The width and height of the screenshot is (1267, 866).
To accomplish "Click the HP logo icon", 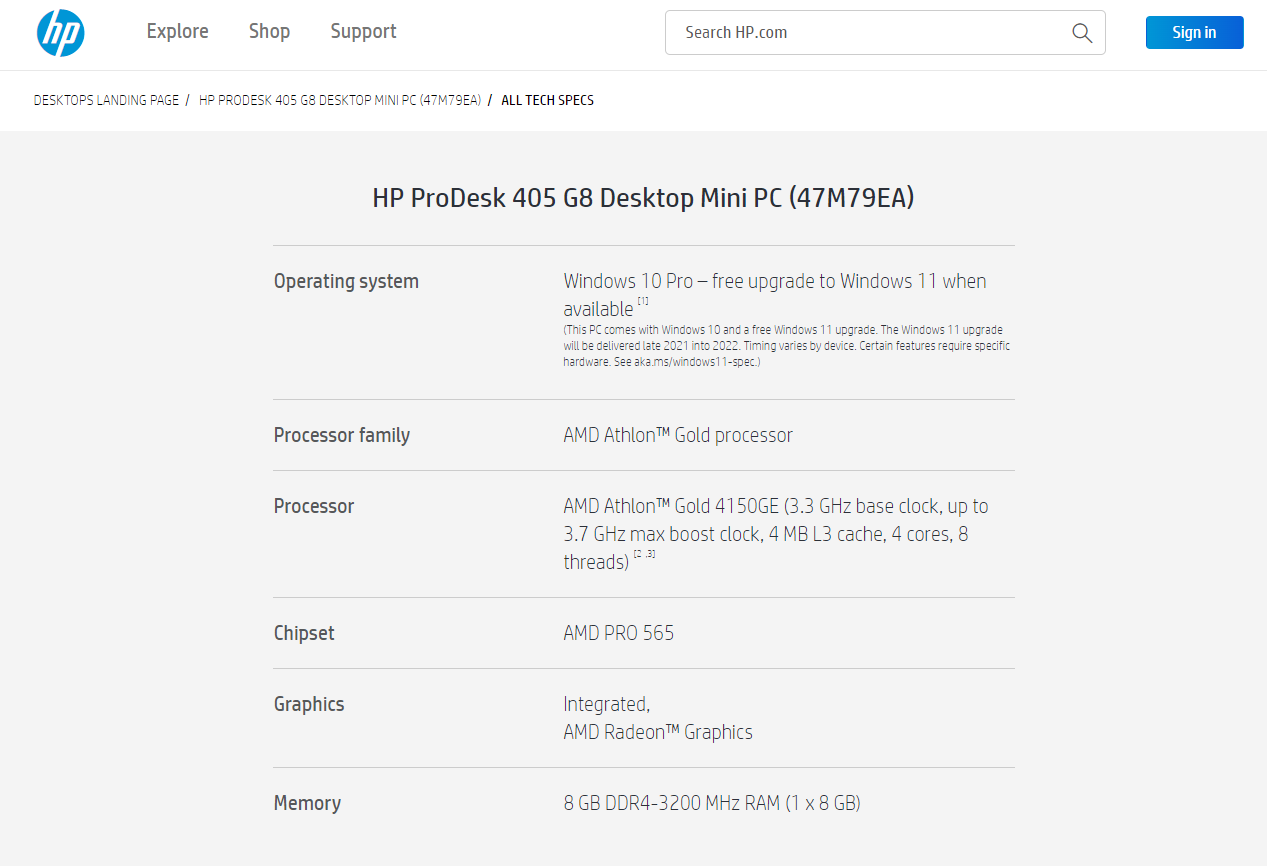I will [x=60, y=33].
